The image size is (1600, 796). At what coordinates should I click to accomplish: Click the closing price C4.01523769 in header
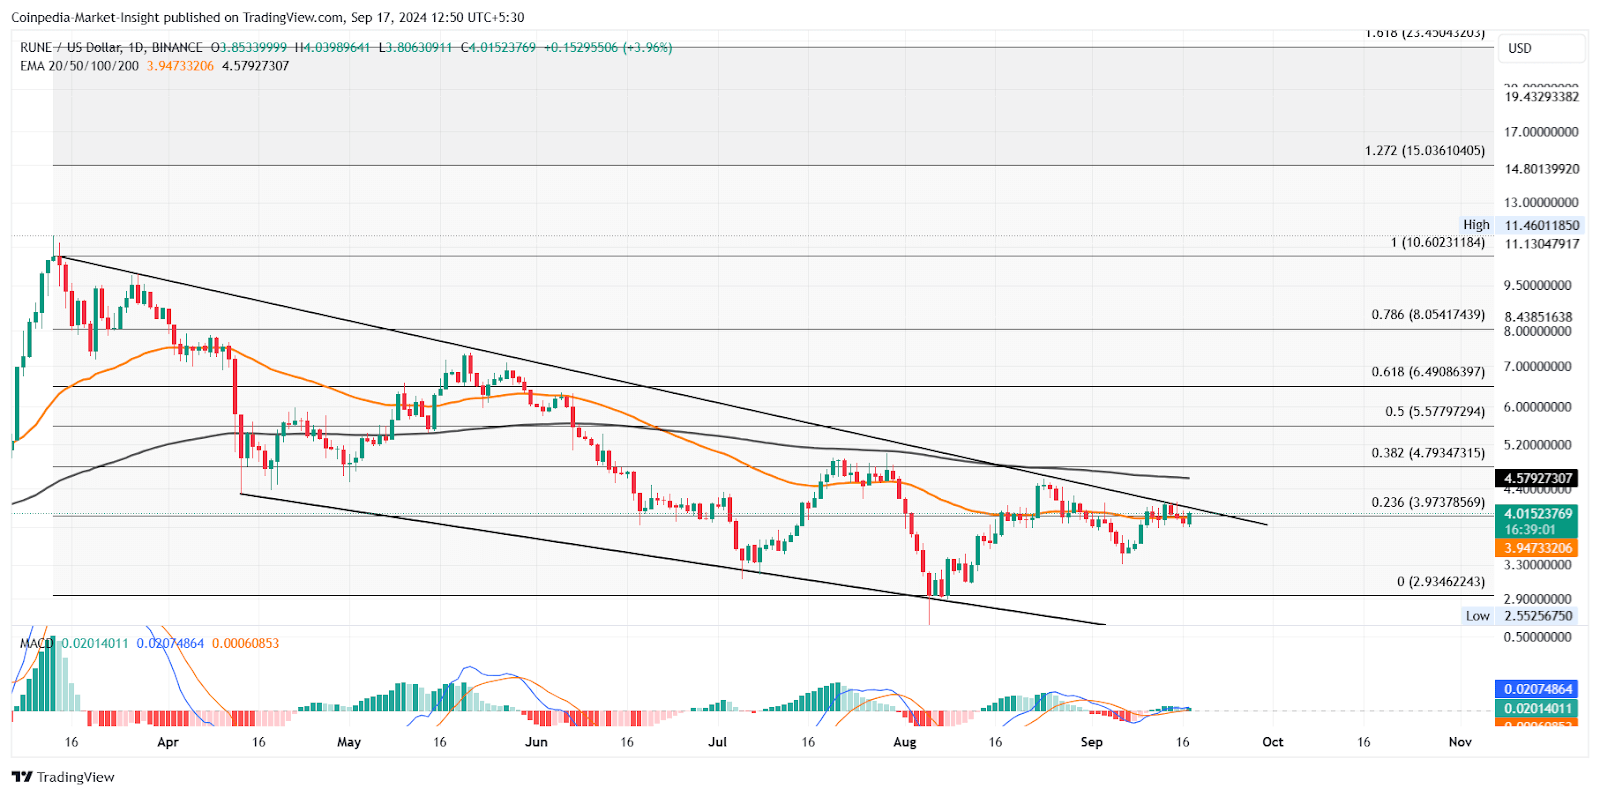(x=498, y=47)
